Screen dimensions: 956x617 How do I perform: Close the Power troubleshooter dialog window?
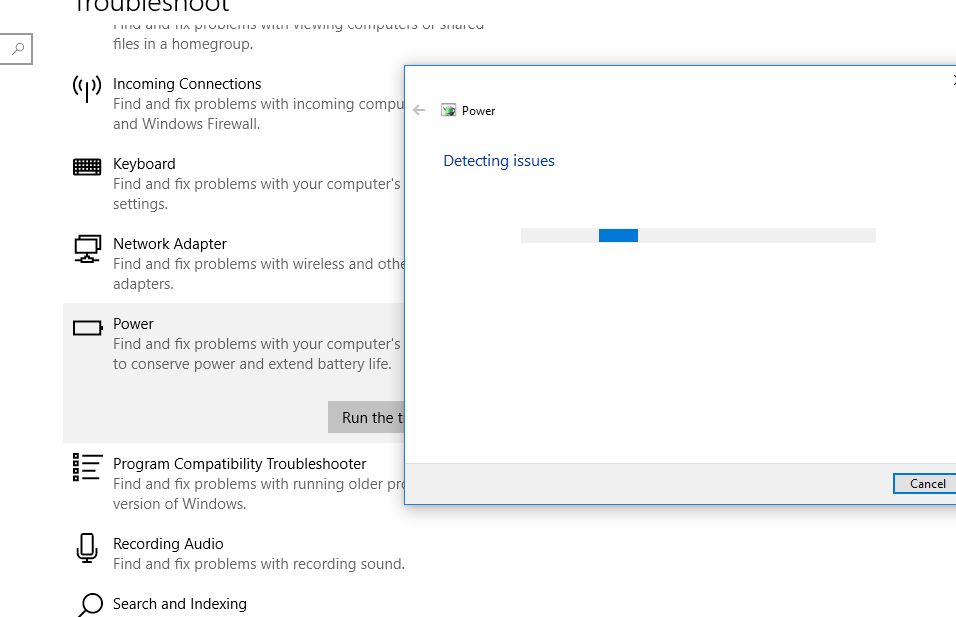(952, 80)
